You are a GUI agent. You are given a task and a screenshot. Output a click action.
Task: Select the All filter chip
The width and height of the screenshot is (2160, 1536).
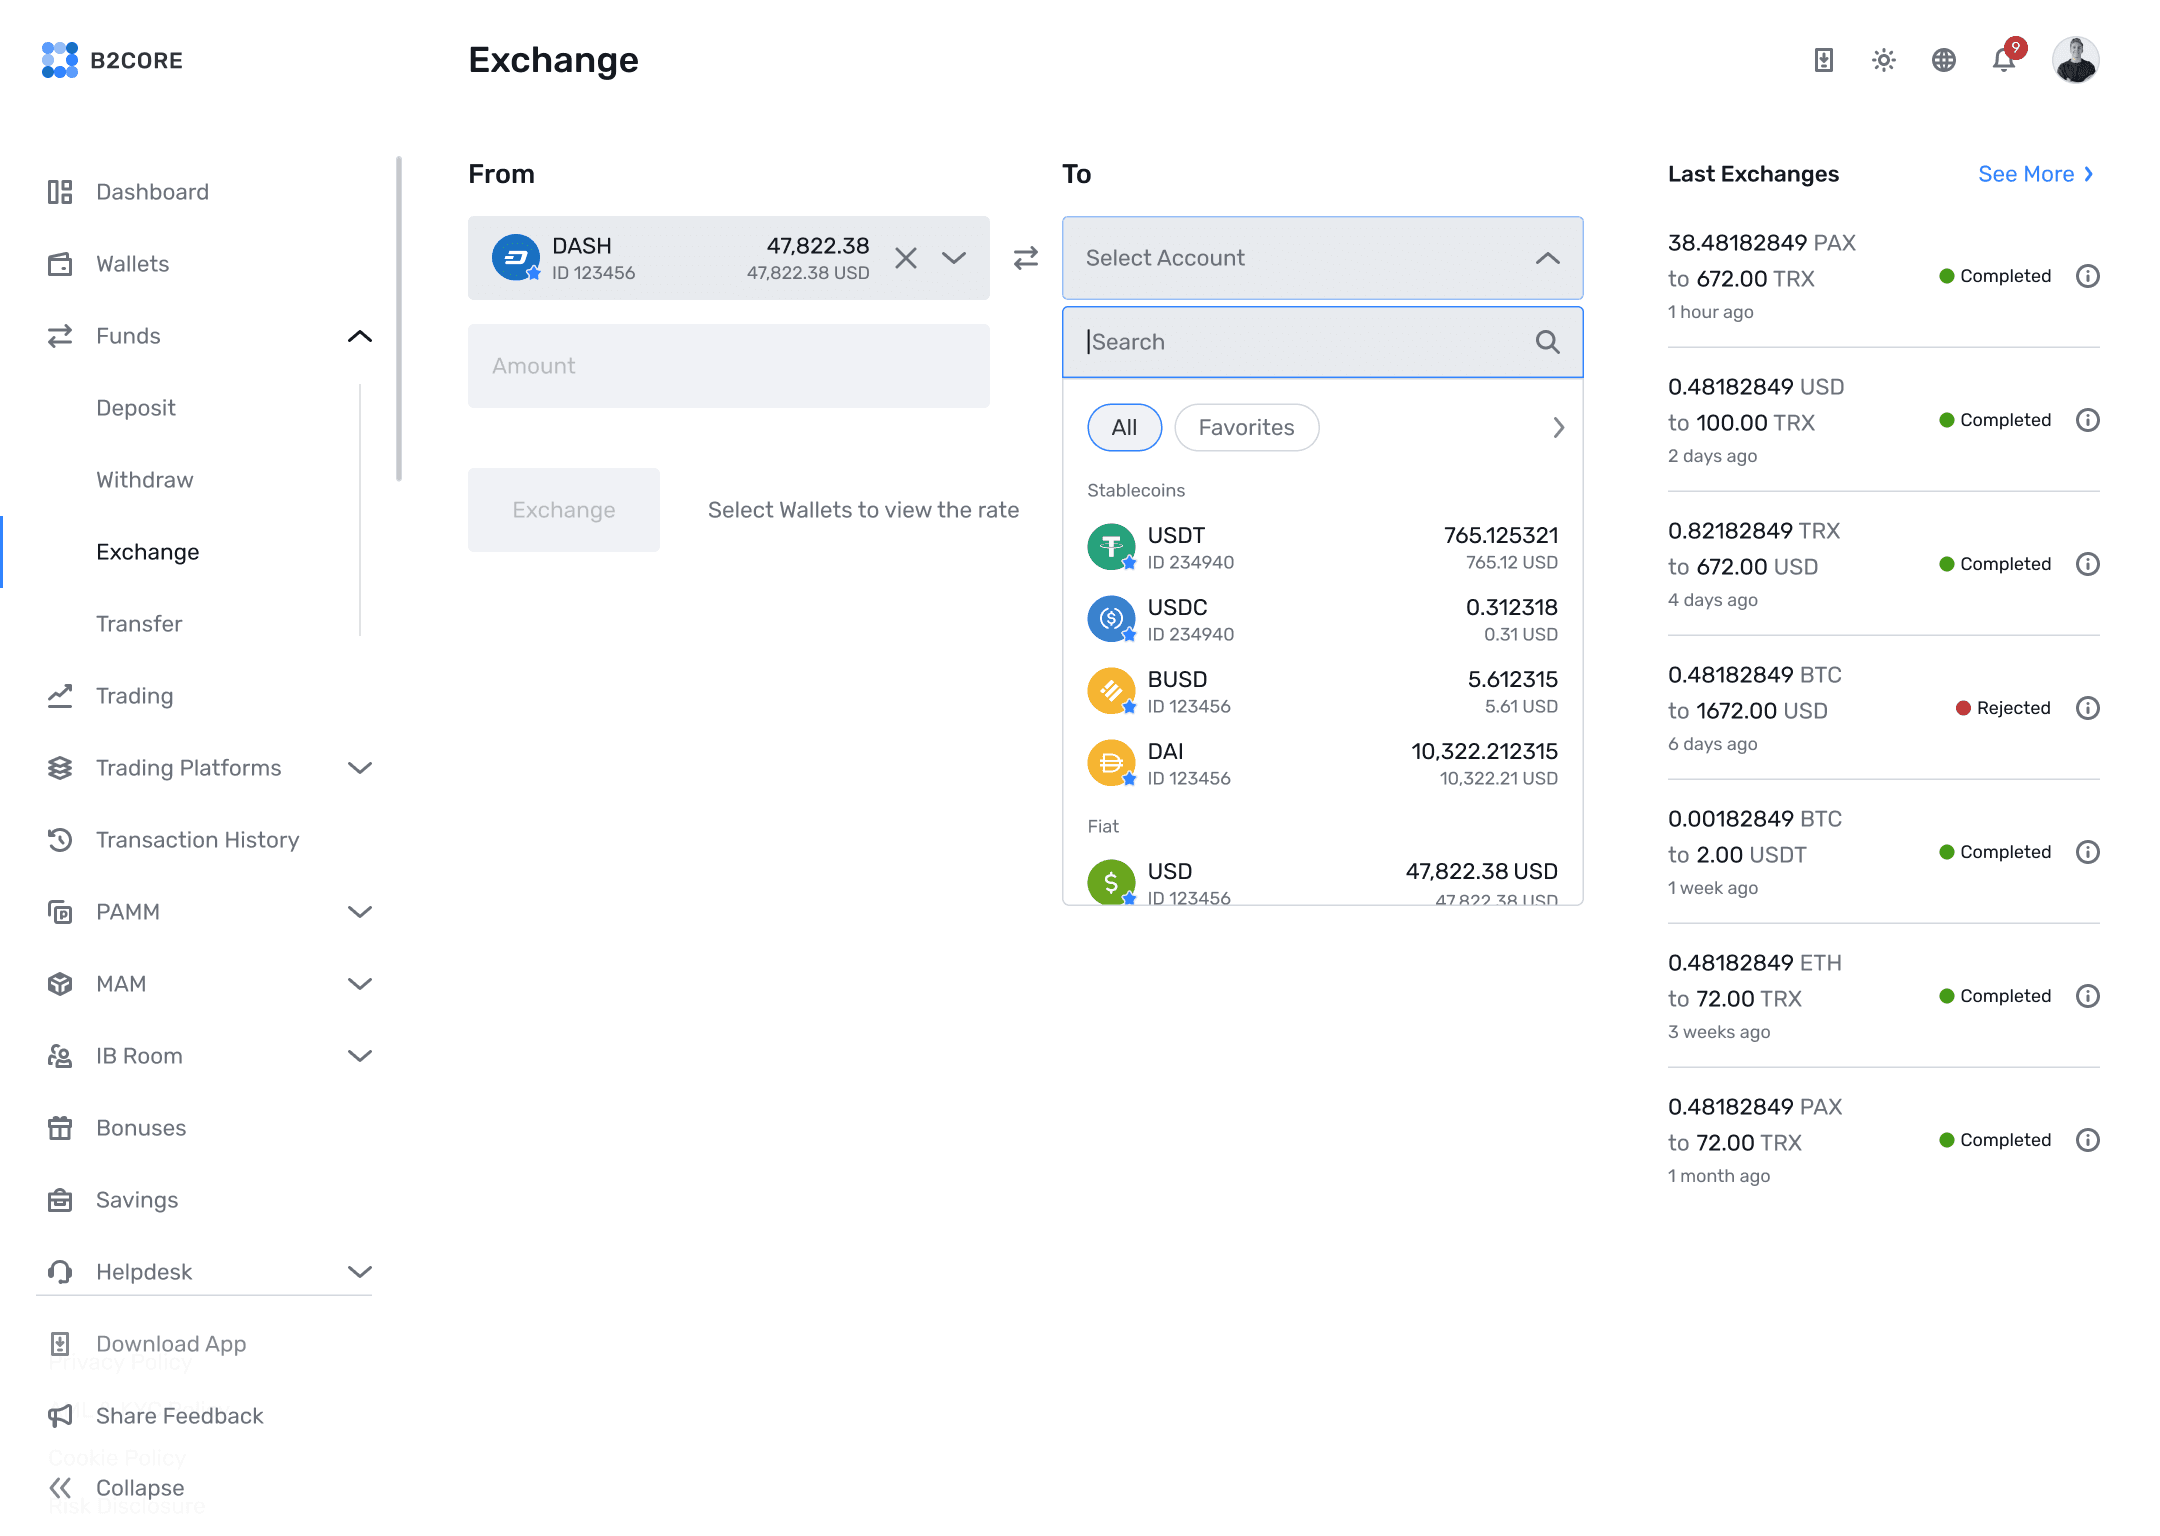point(1124,428)
